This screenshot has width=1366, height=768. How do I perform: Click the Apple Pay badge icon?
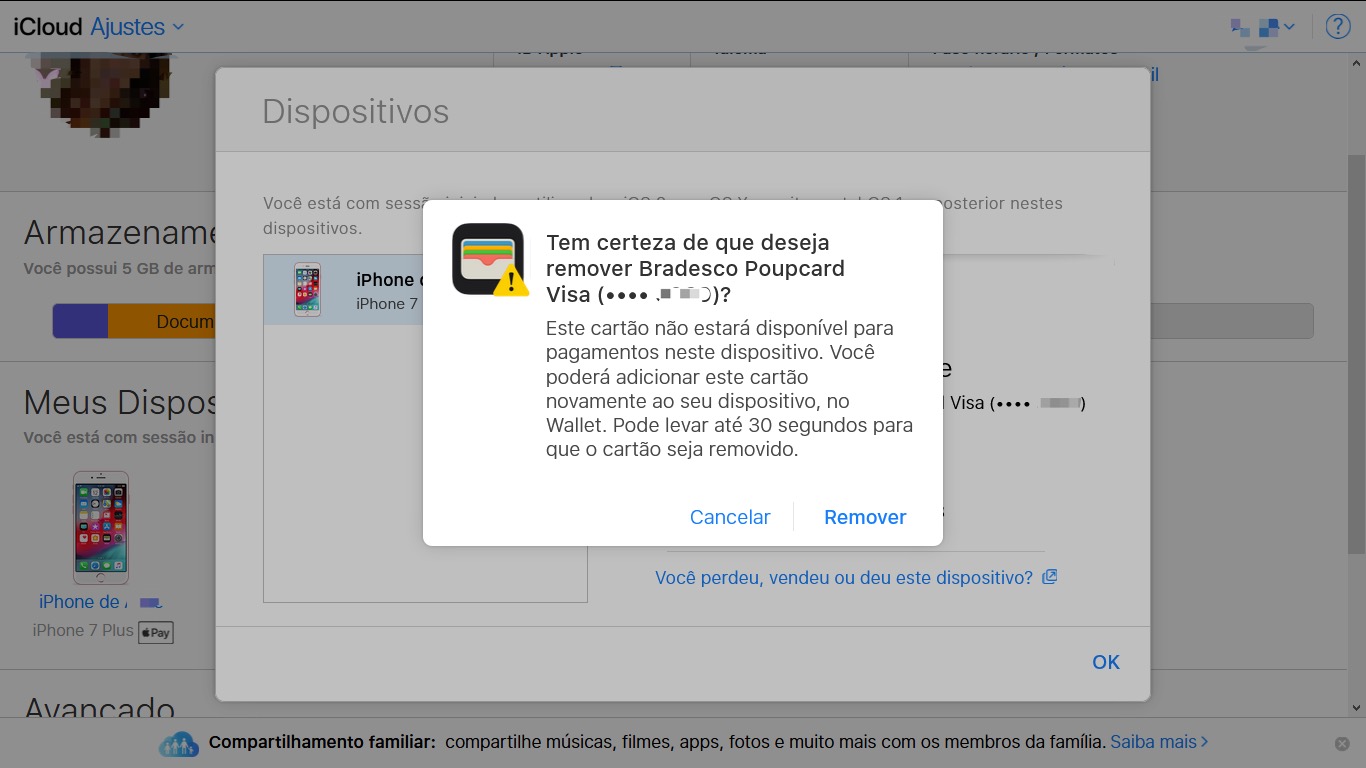coord(156,632)
